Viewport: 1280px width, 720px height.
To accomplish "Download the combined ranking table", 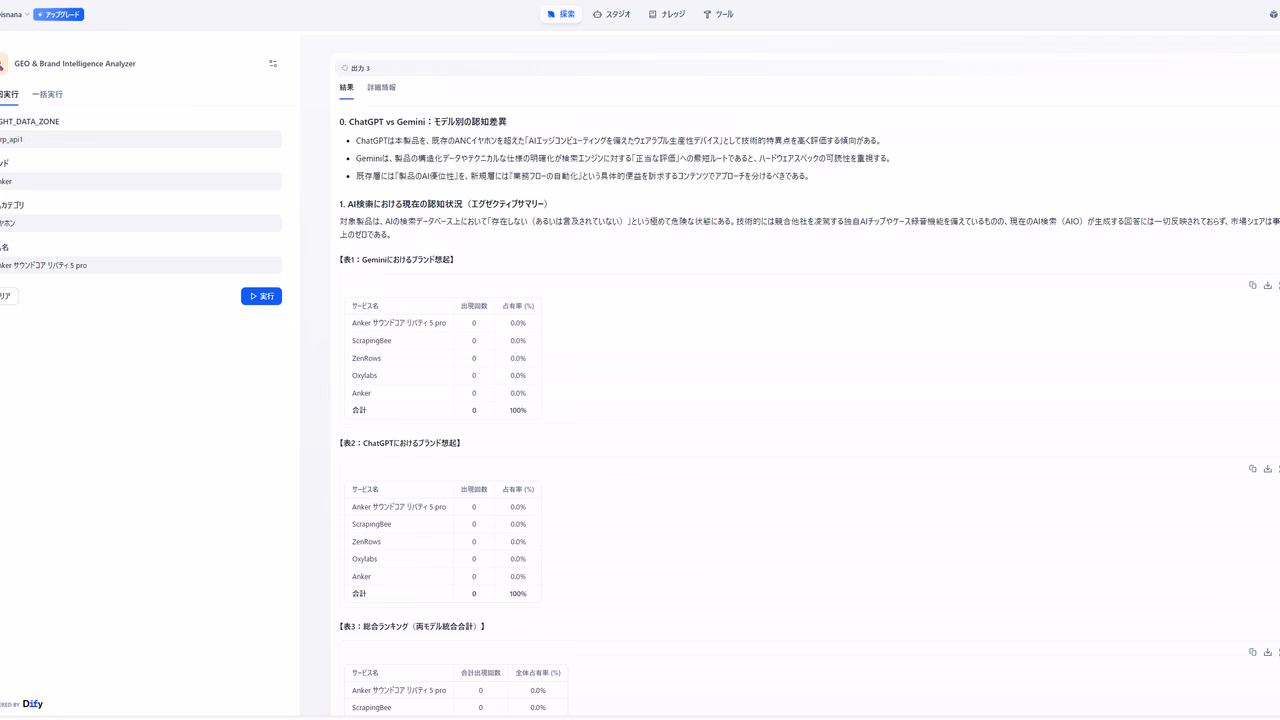I will (x=1267, y=652).
